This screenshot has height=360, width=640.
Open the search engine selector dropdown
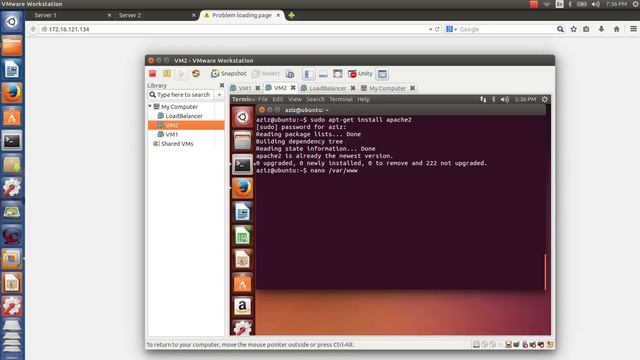coord(451,29)
